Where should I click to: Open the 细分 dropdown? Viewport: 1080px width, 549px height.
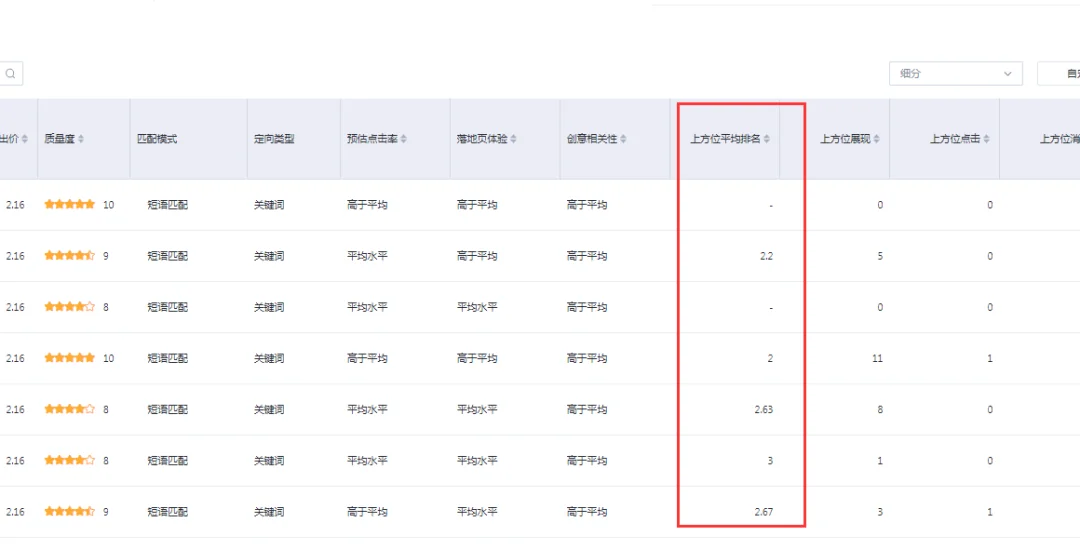[955, 74]
